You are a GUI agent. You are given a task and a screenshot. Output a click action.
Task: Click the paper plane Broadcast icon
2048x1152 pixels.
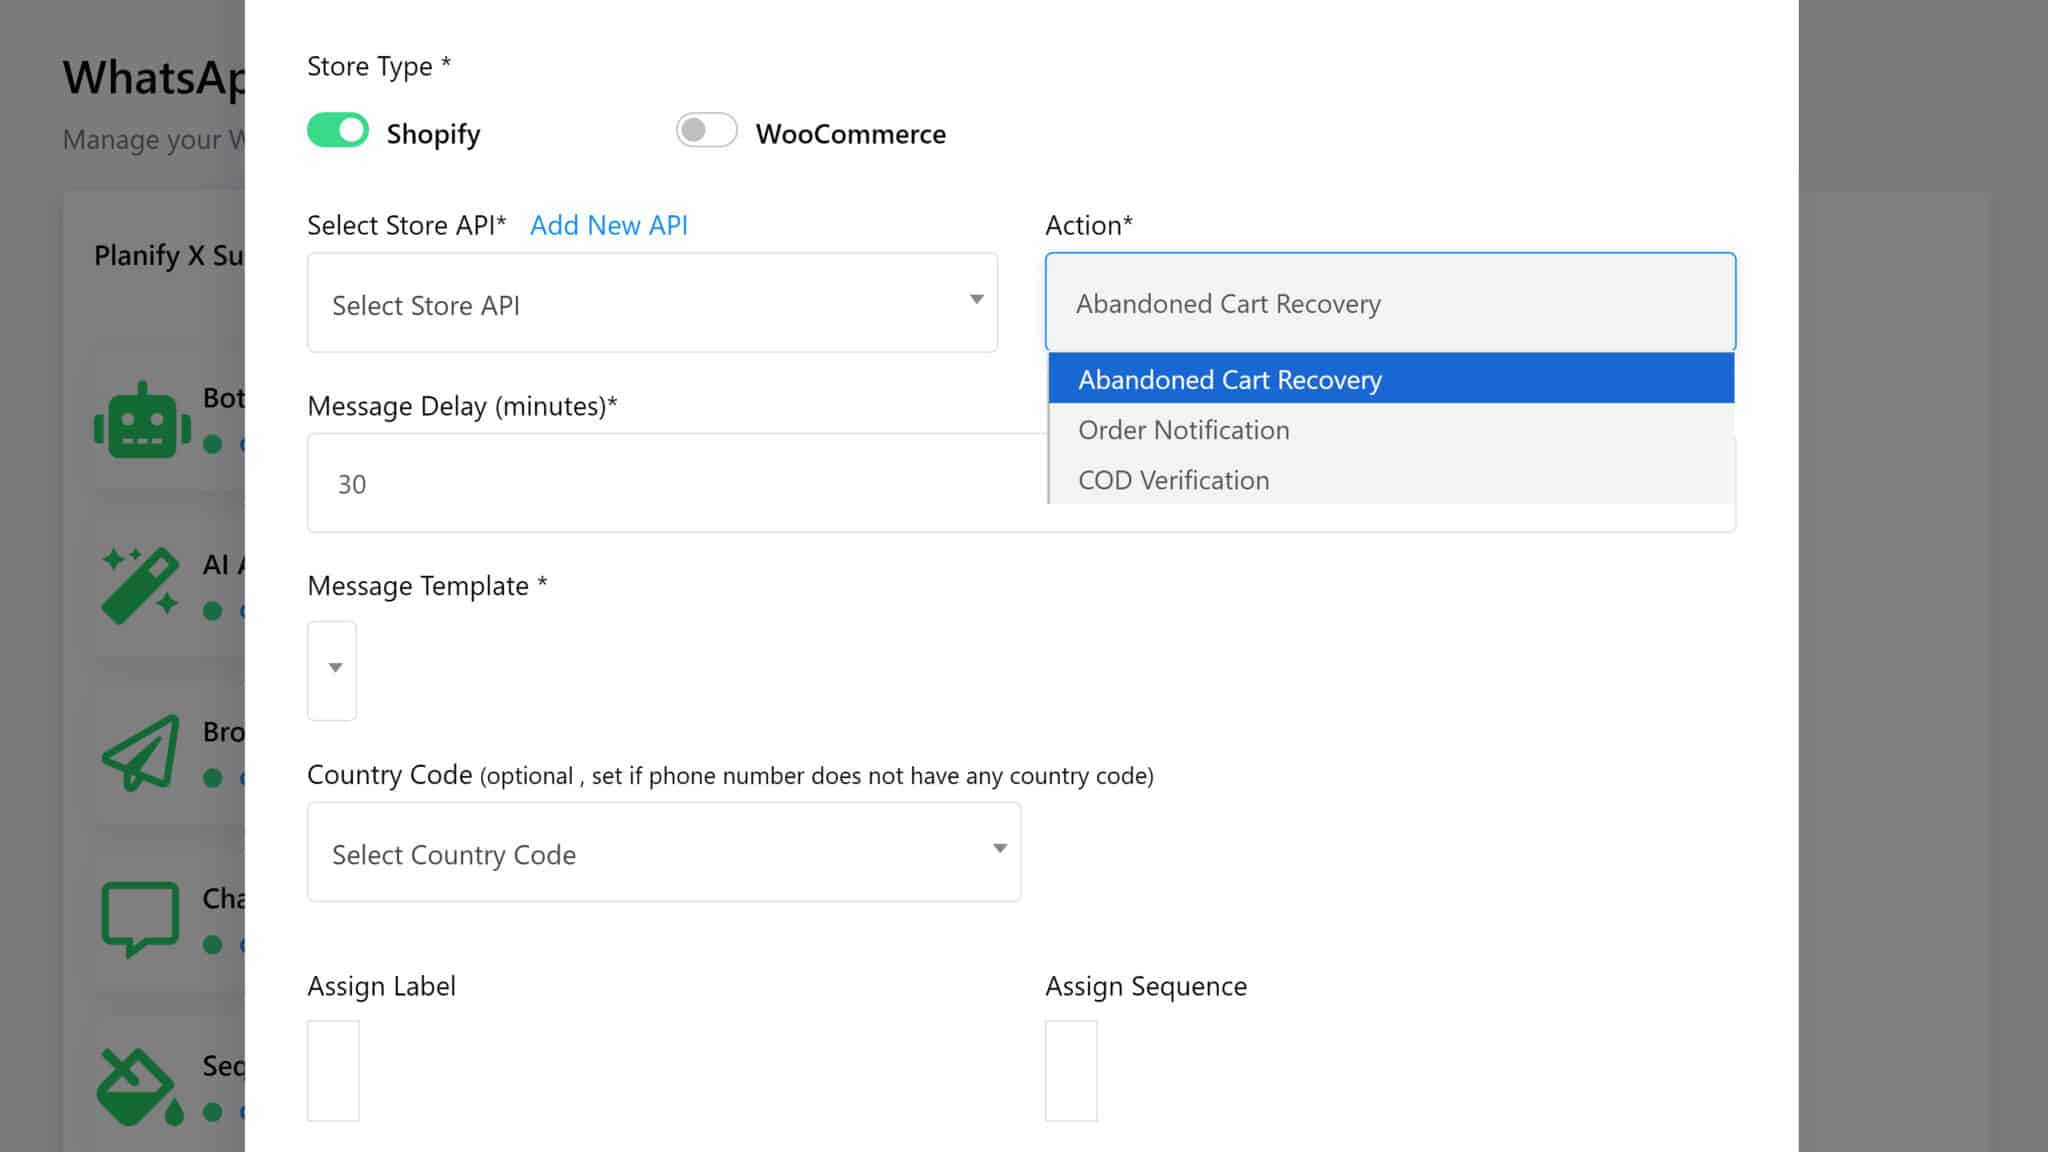point(141,752)
